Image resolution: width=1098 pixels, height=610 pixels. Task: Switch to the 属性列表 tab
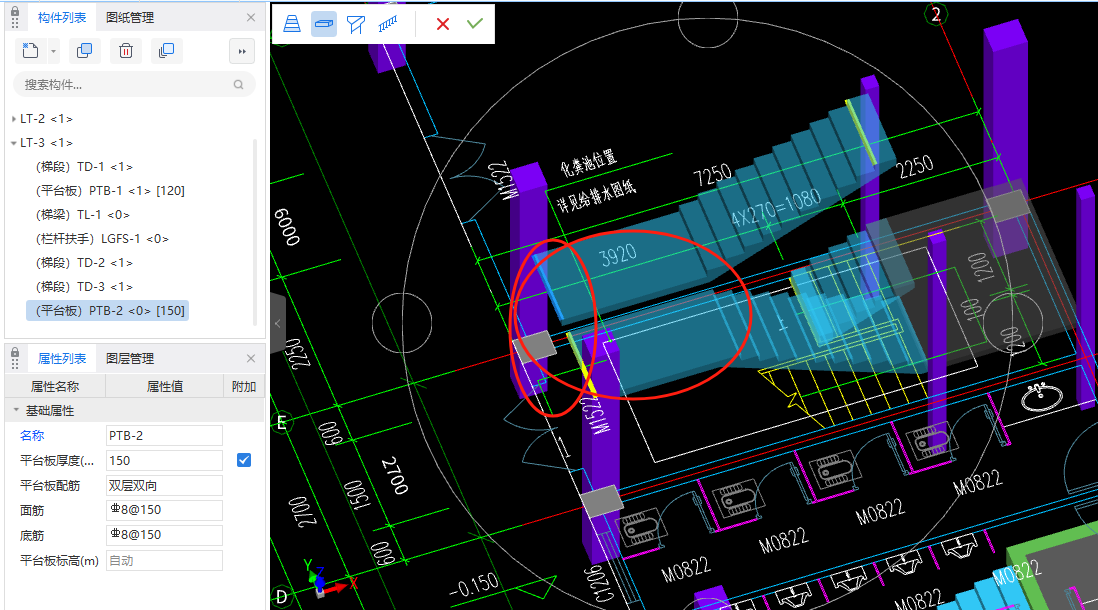click(62, 359)
